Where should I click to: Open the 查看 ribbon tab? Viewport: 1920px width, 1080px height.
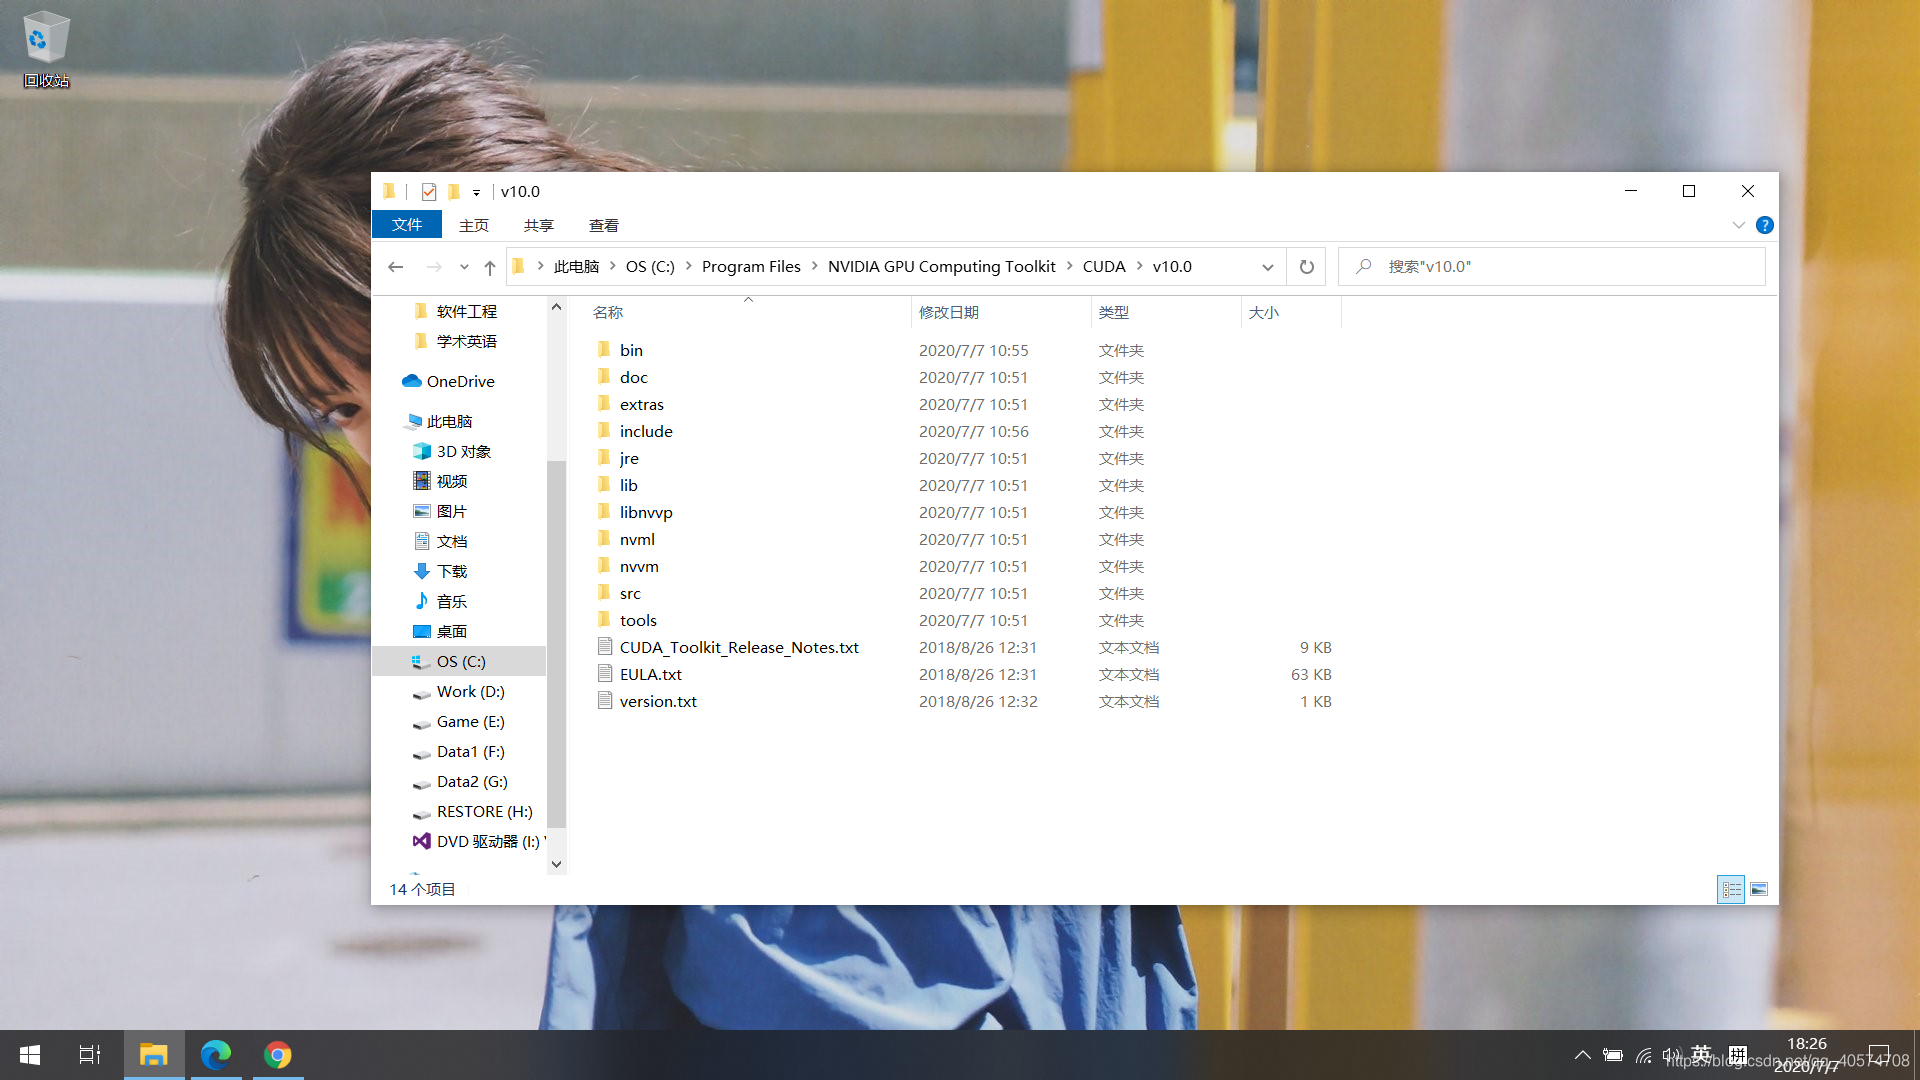click(603, 225)
